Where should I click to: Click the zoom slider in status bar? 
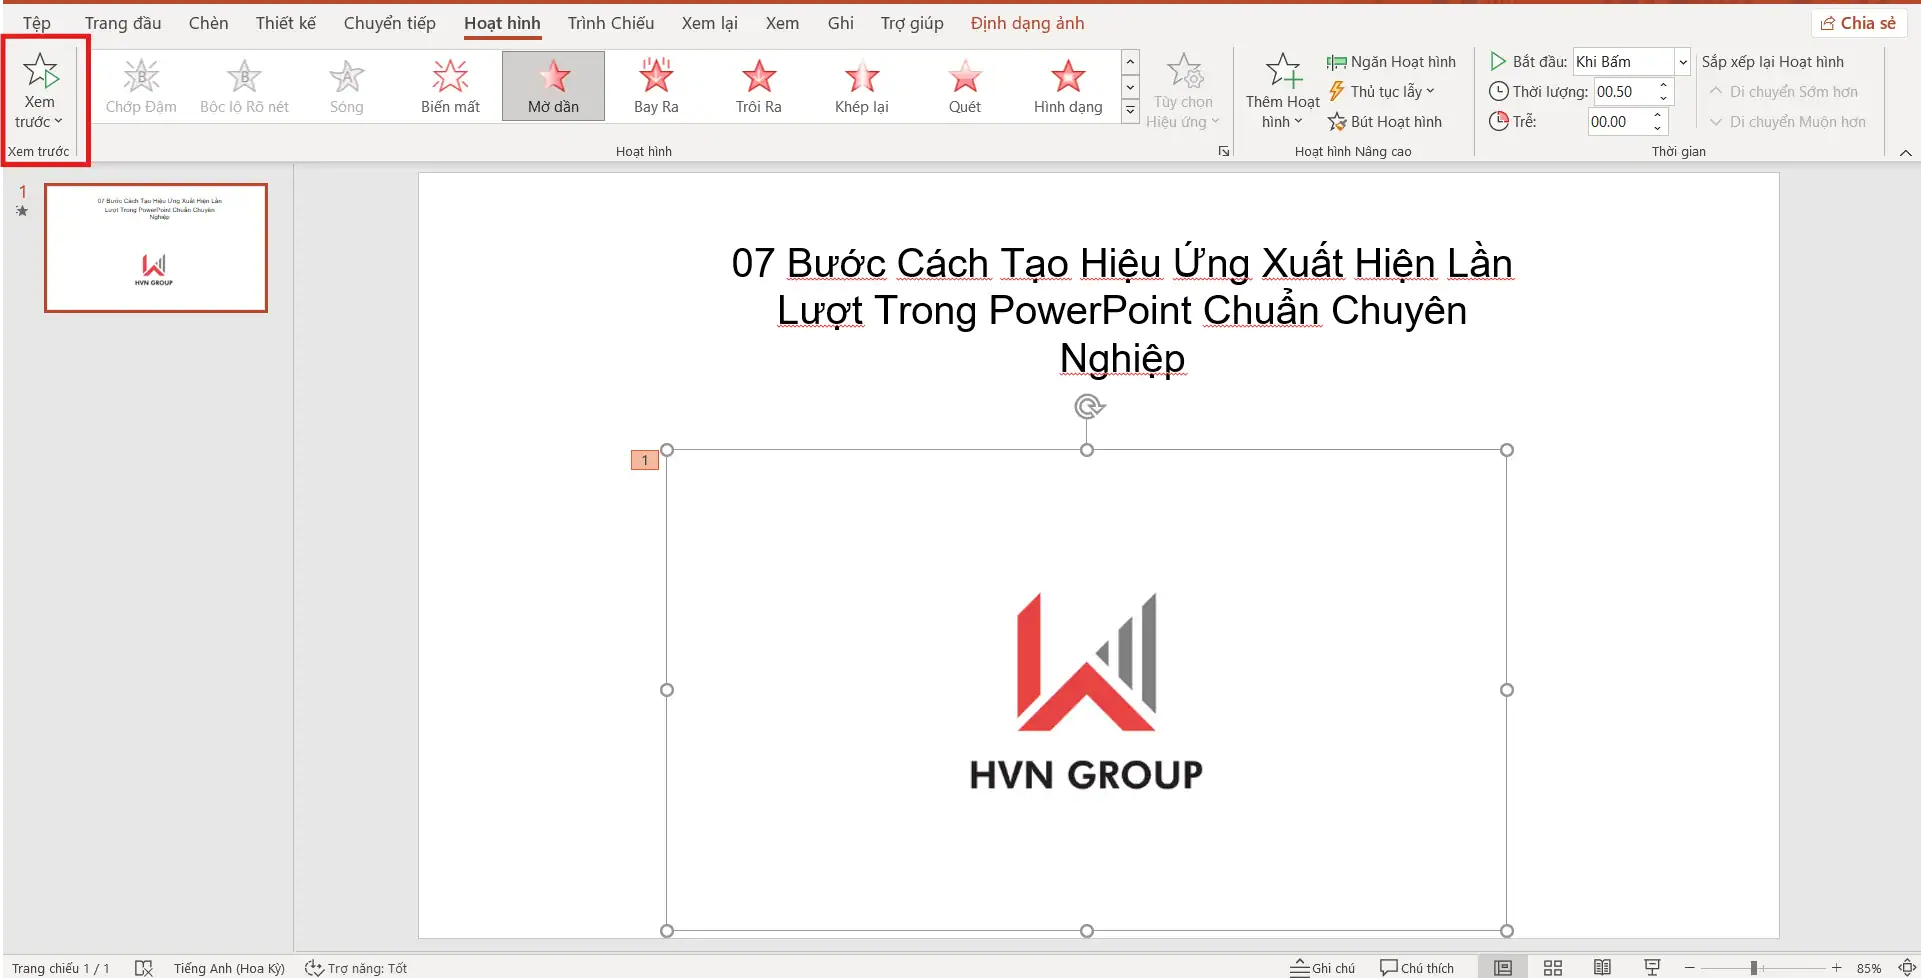1754,967
